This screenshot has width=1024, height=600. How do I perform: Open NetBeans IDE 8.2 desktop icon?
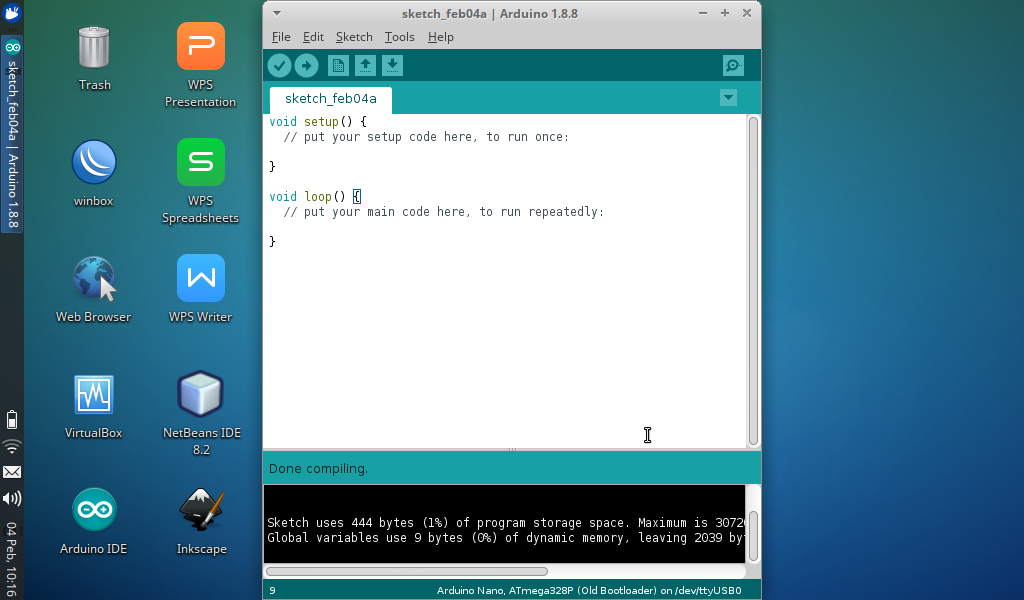[200, 393]
